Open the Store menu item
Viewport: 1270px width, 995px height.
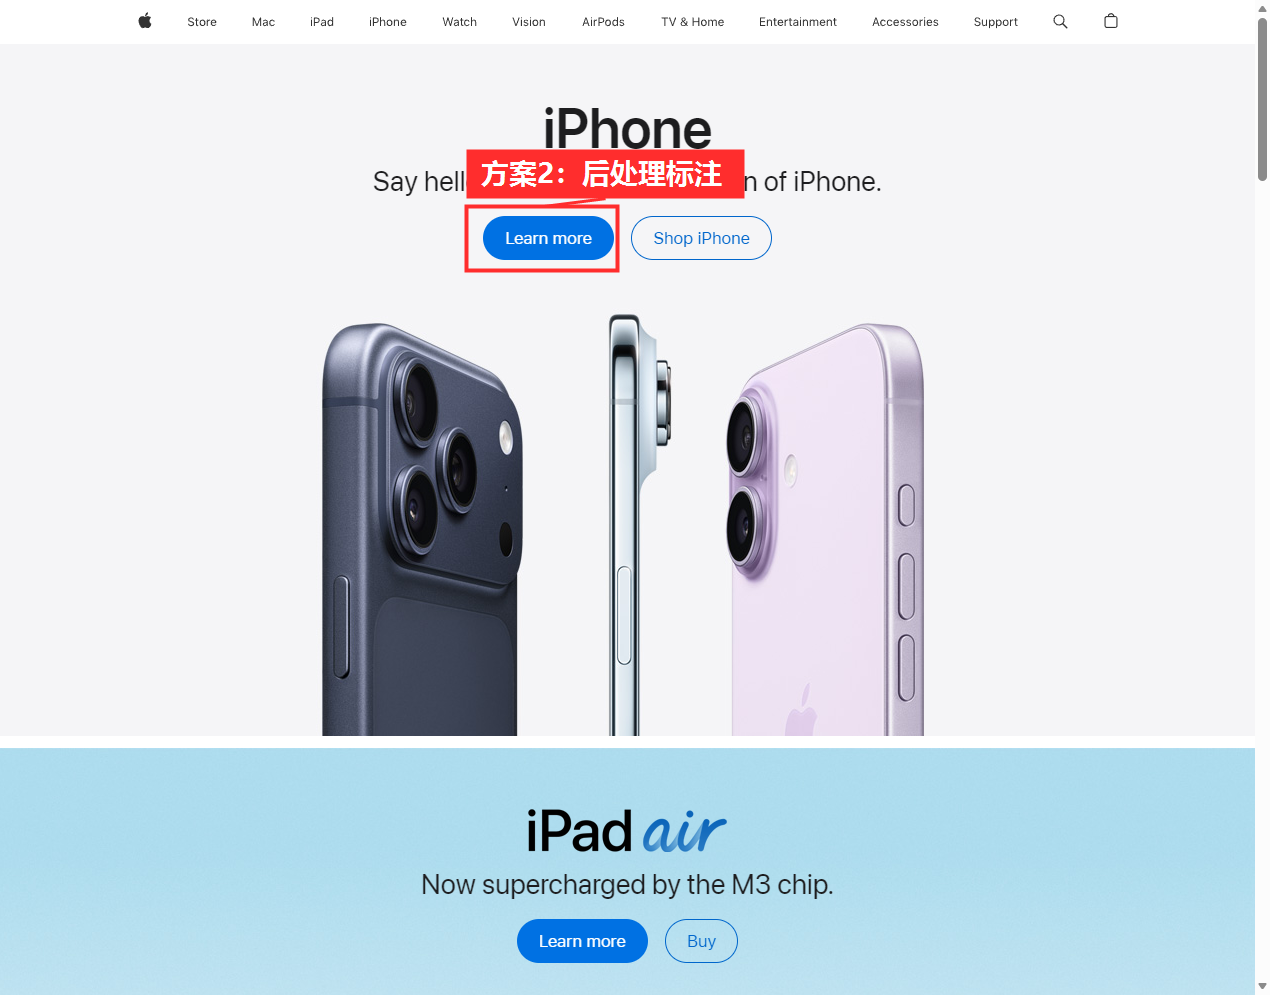[x=202, y=22]
